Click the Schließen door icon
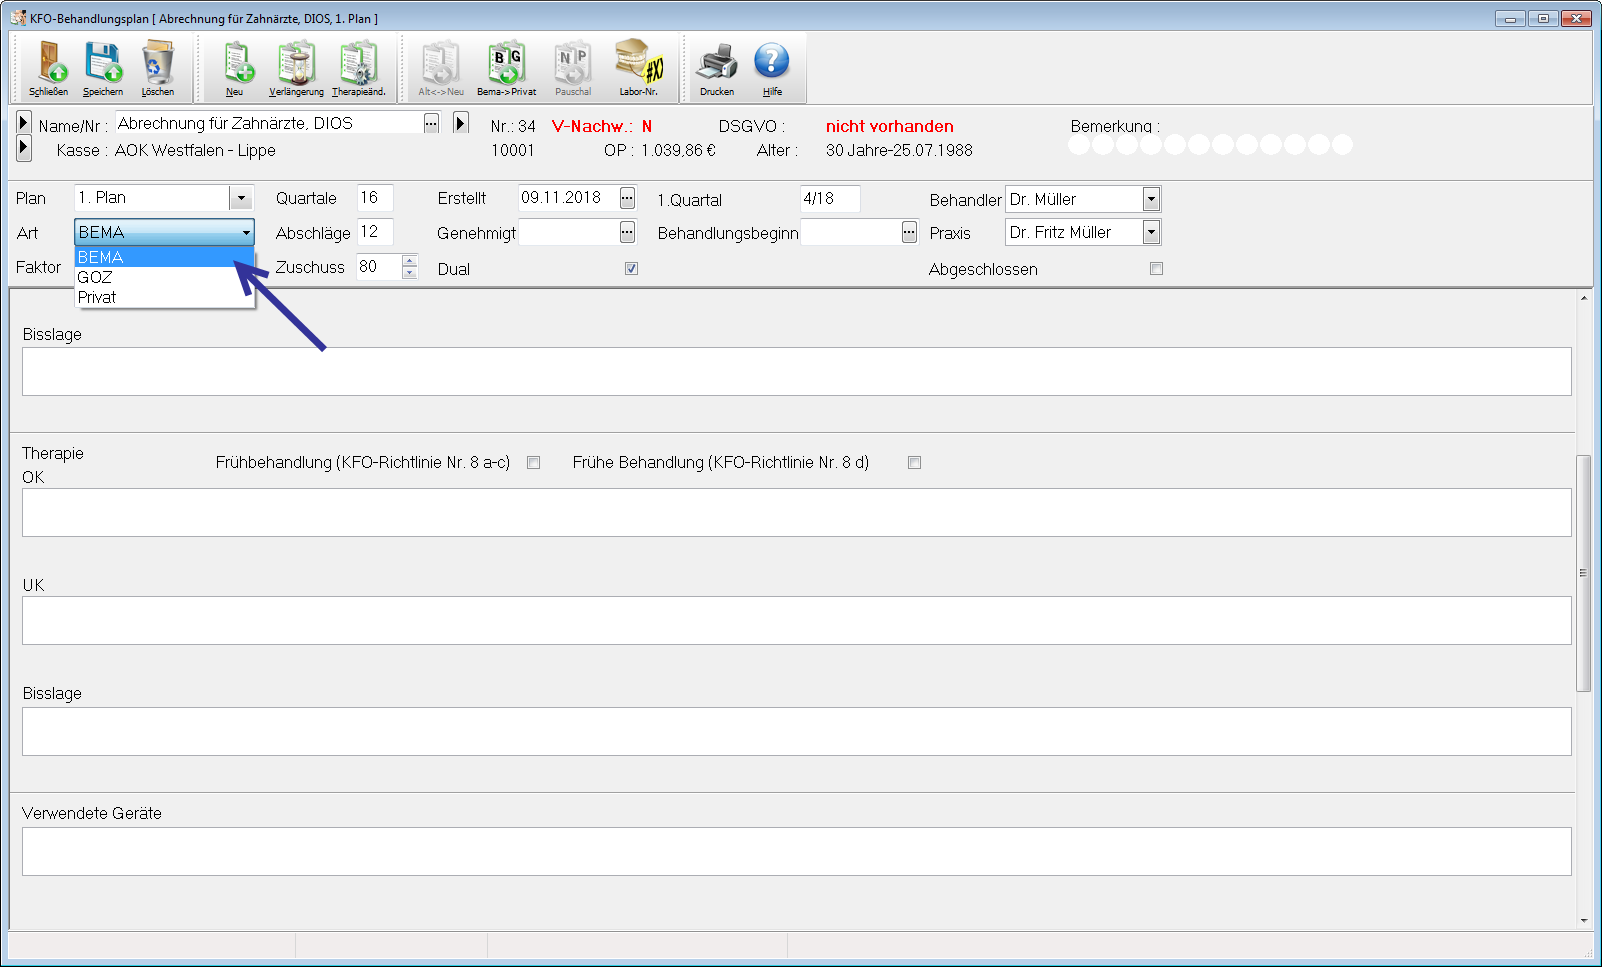The width and height of the screenshot is (1602, 967). coord(49,64)
